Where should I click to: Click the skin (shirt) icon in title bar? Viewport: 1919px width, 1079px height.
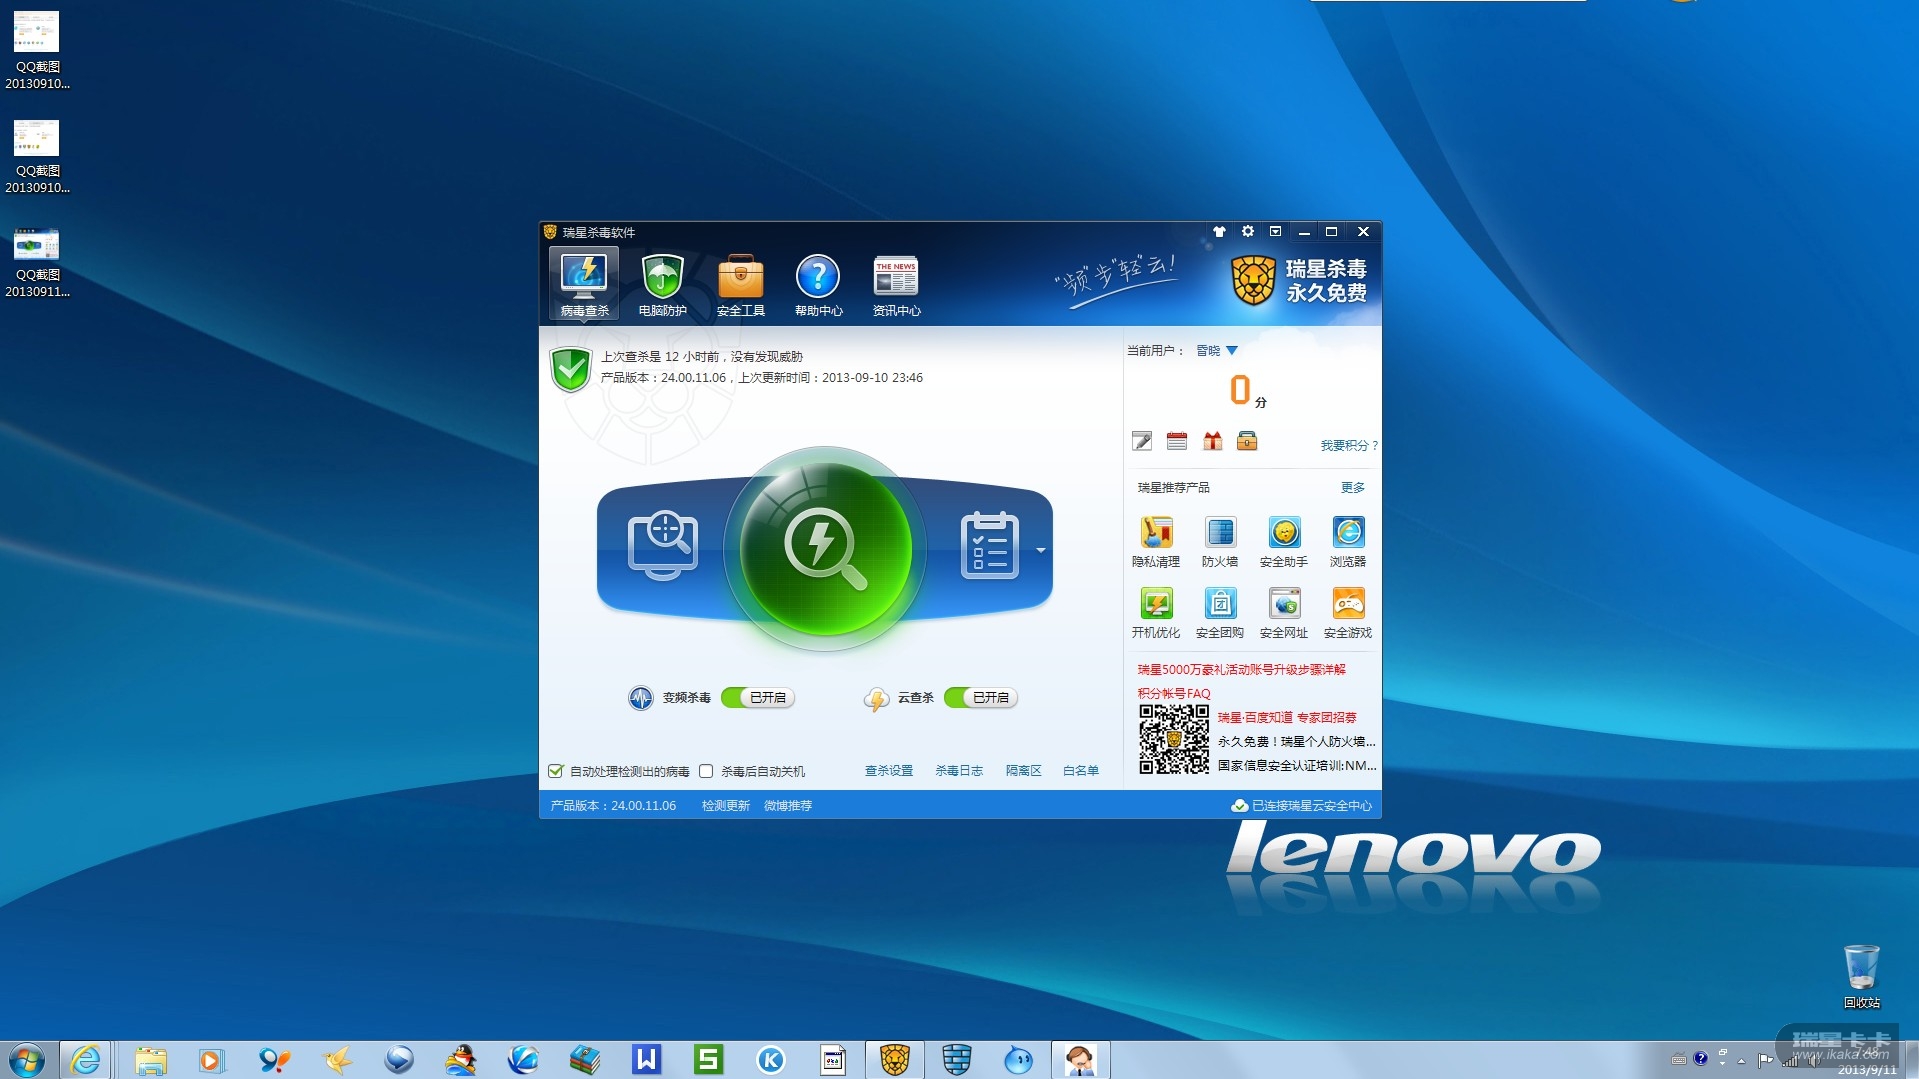1219,232
